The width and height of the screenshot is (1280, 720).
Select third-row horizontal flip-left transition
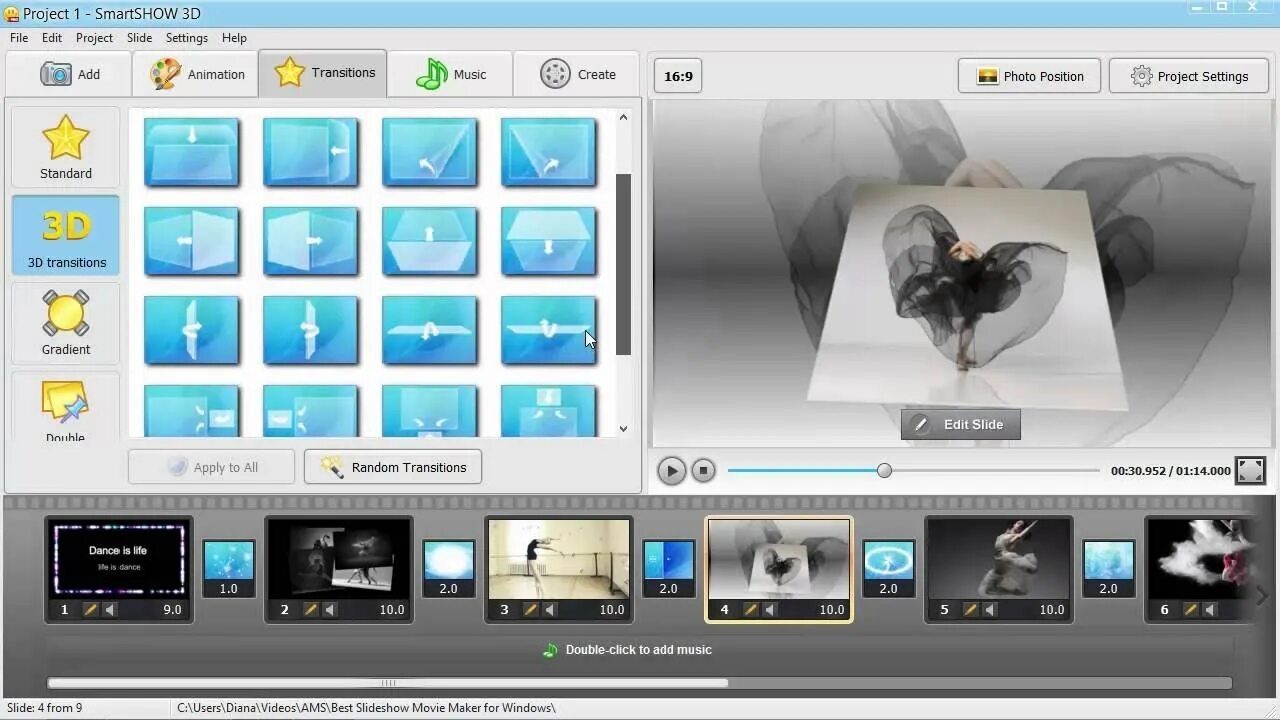[192, 330]
